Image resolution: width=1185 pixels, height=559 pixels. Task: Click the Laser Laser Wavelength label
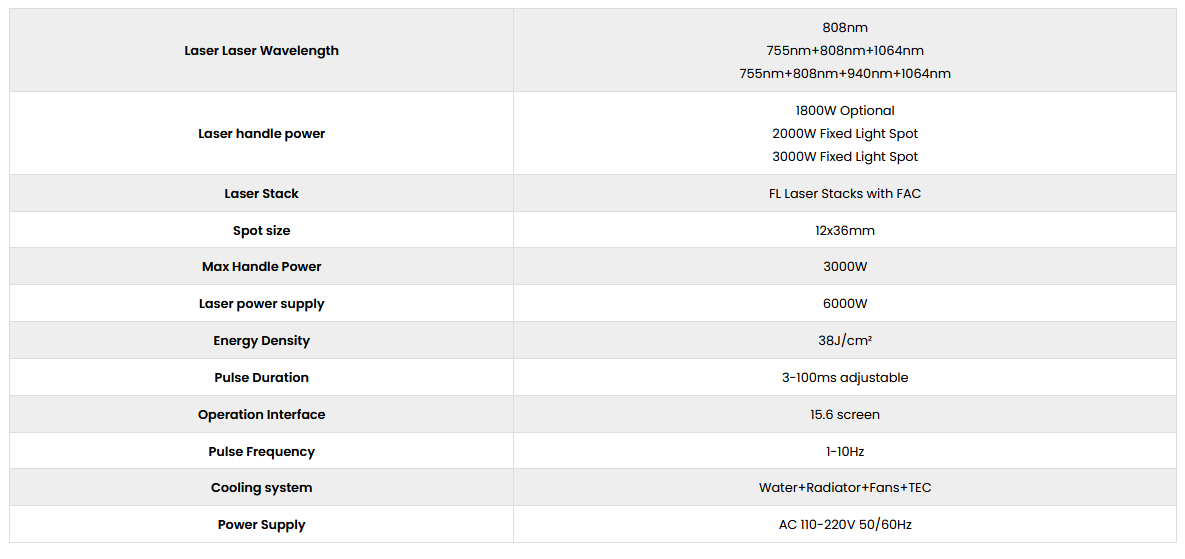pos(261,51)
